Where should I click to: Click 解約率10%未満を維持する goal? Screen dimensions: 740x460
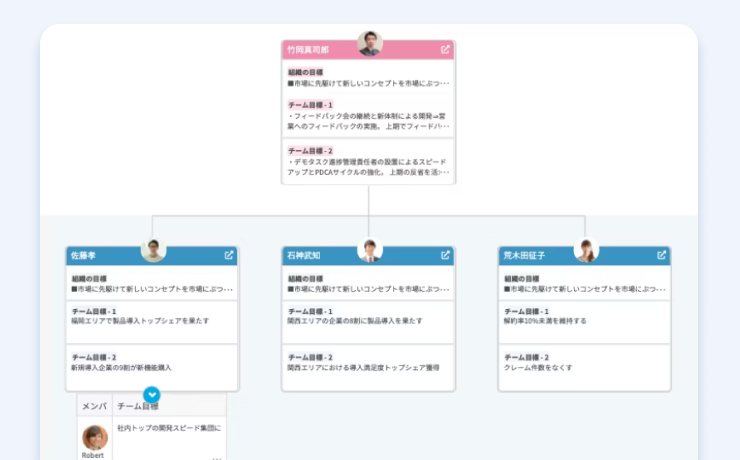click(x=545, y=321)
